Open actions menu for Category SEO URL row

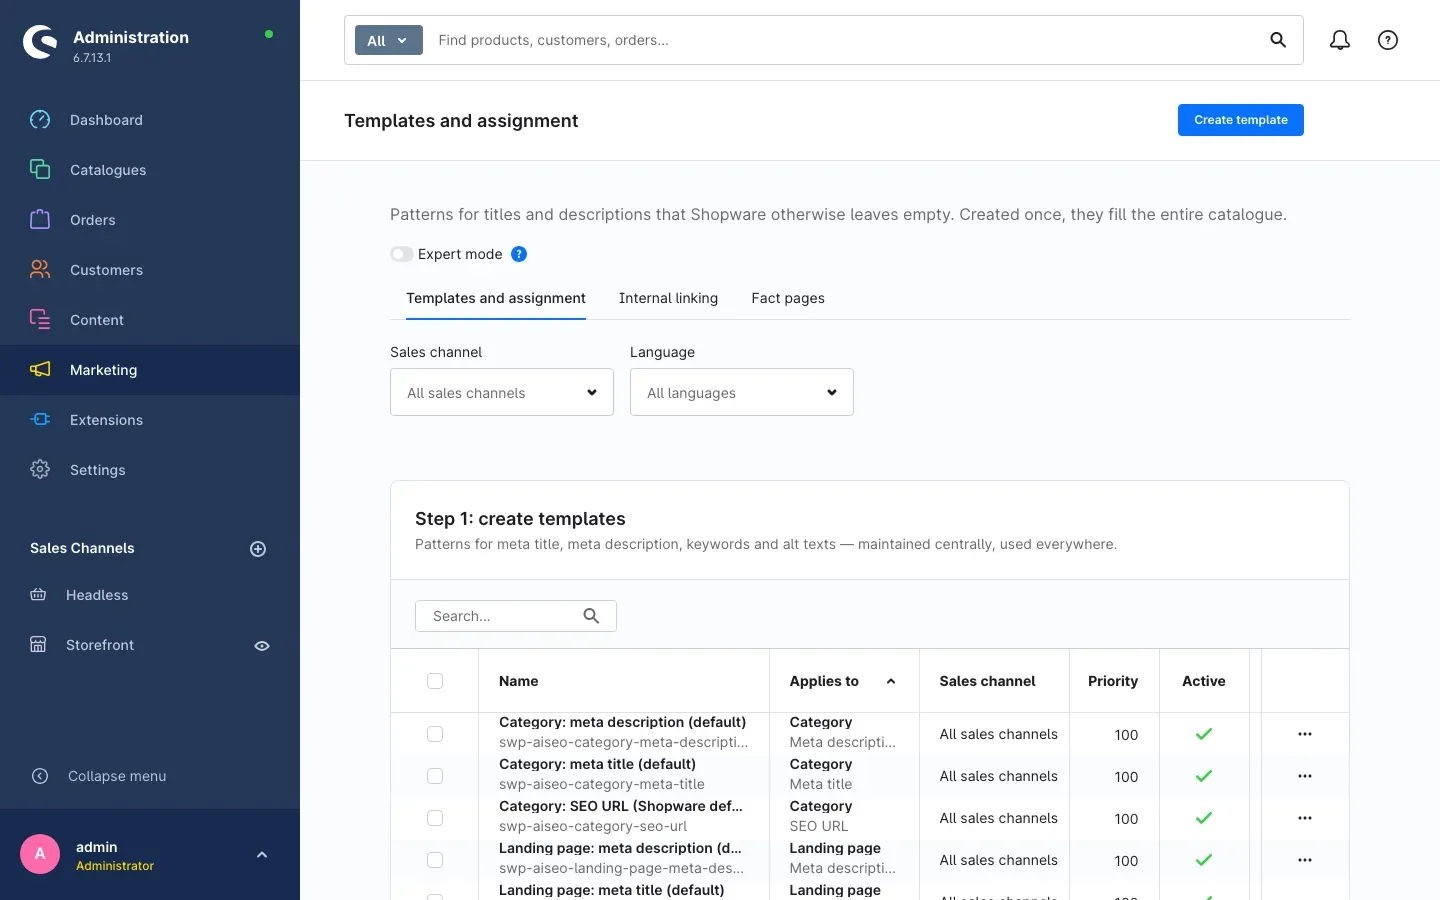click(x=1305, y=818)
